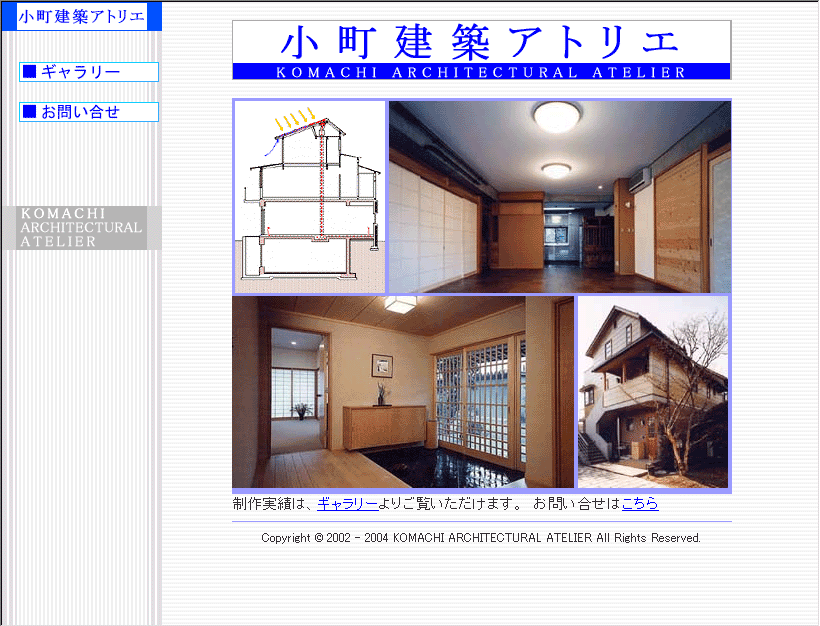This screenshot has width=820, height=626.
Task: Click the round ceiling lamp in the room photo
Action: point(557,116)
